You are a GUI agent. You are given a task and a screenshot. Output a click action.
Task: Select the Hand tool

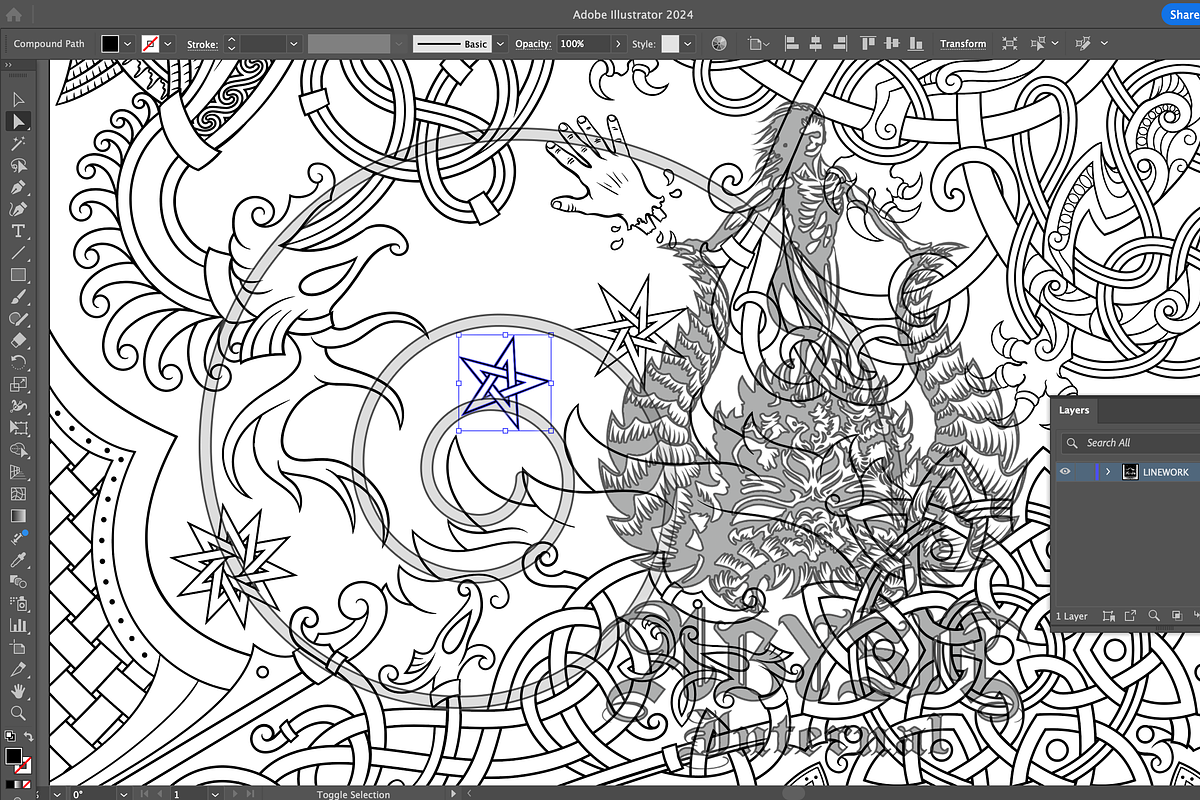[x=18, y=691]
